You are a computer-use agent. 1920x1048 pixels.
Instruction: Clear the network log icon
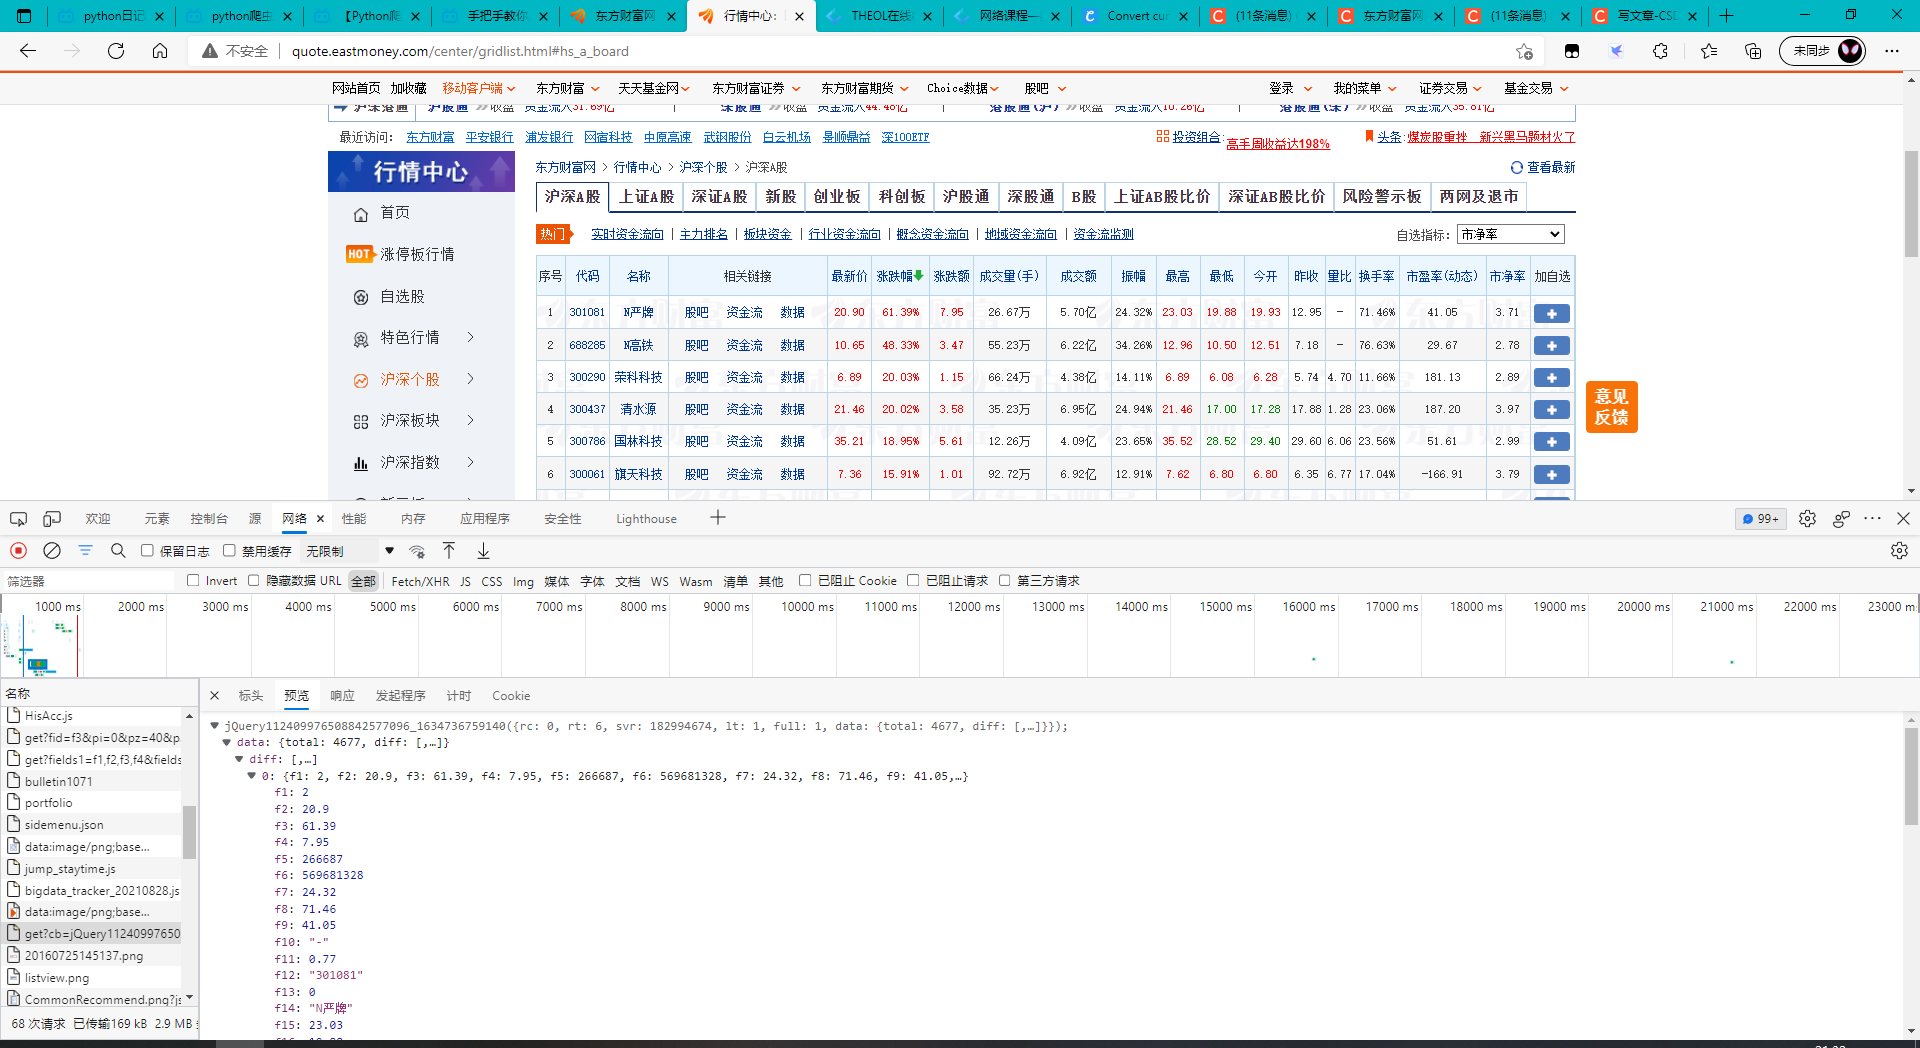(52, 551)
